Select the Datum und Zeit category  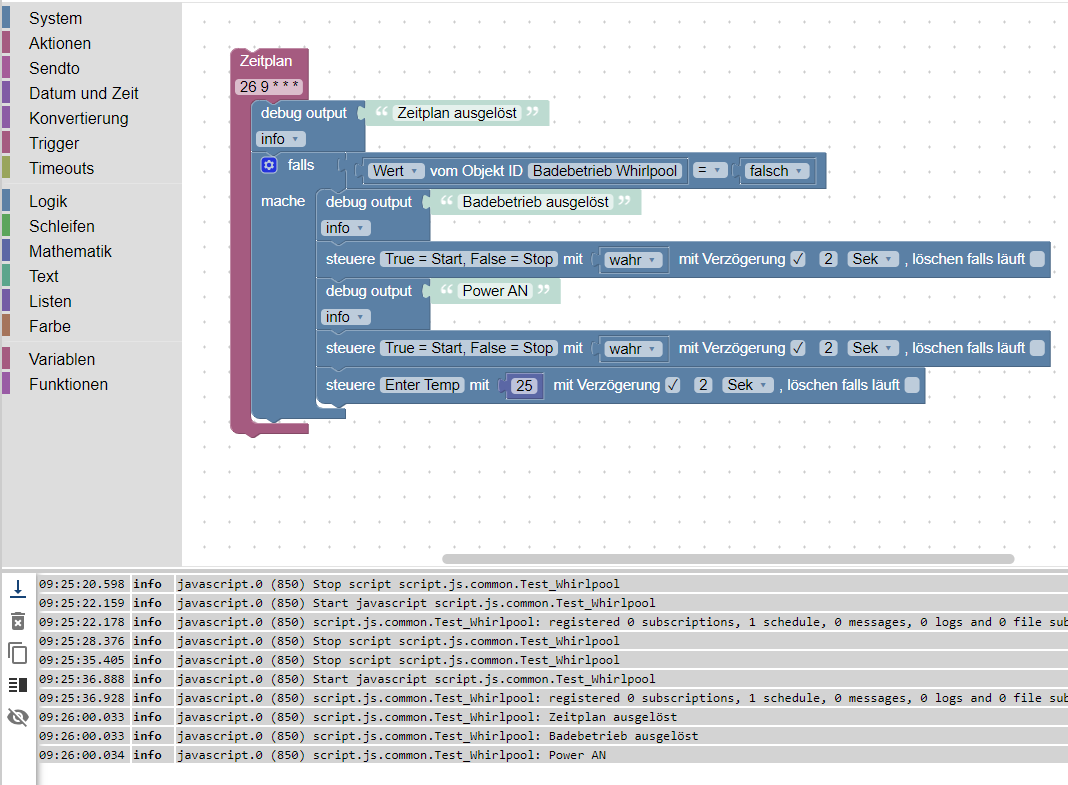84,93
